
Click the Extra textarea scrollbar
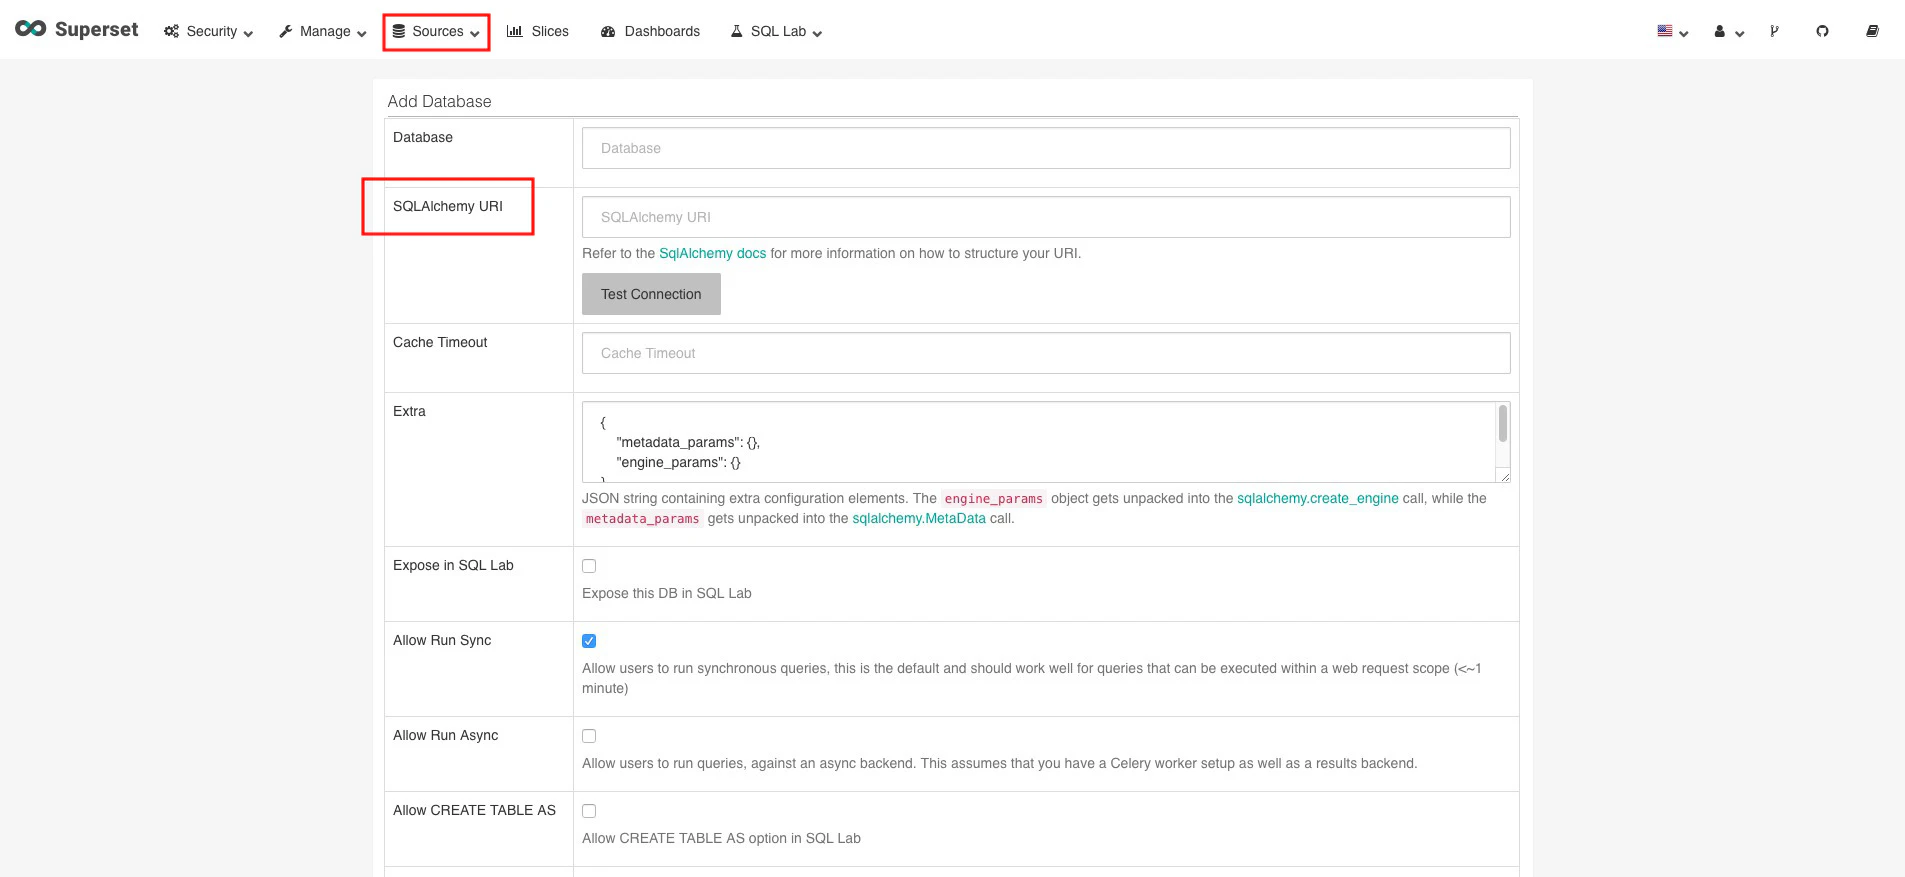coord(1502,424)
